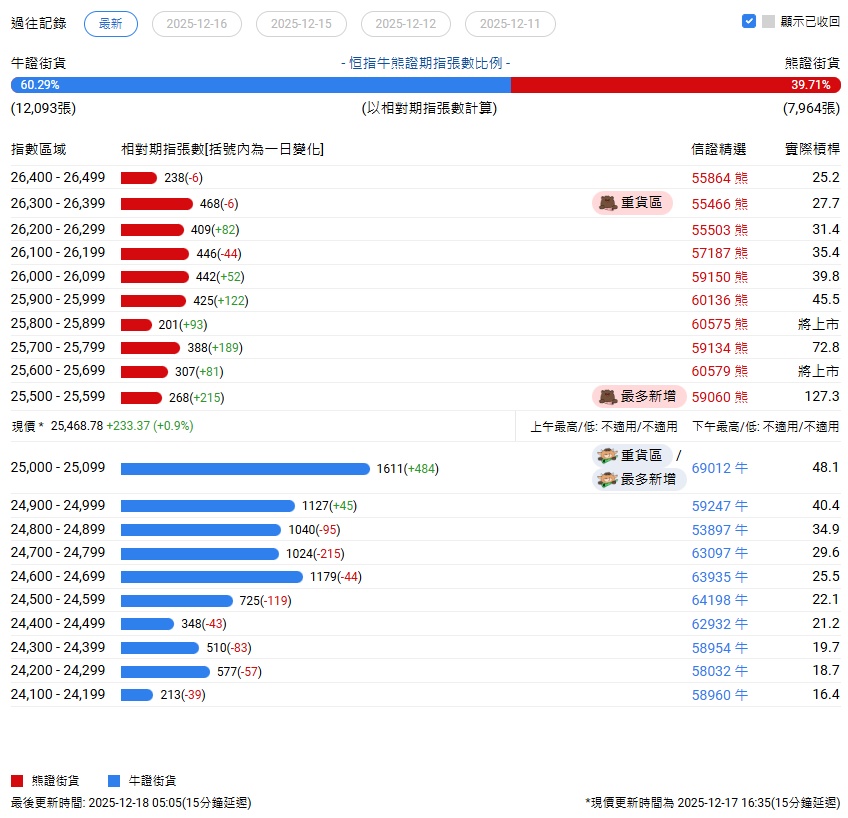This screenshot has width=848, height=818.
Task: Click the bull icon beside blue 最多新增 label
Action: click(x=607, y=479)
